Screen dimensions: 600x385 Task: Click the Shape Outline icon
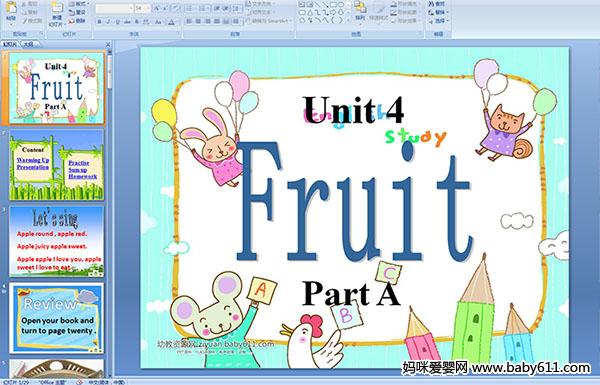(x=394, y=12)
